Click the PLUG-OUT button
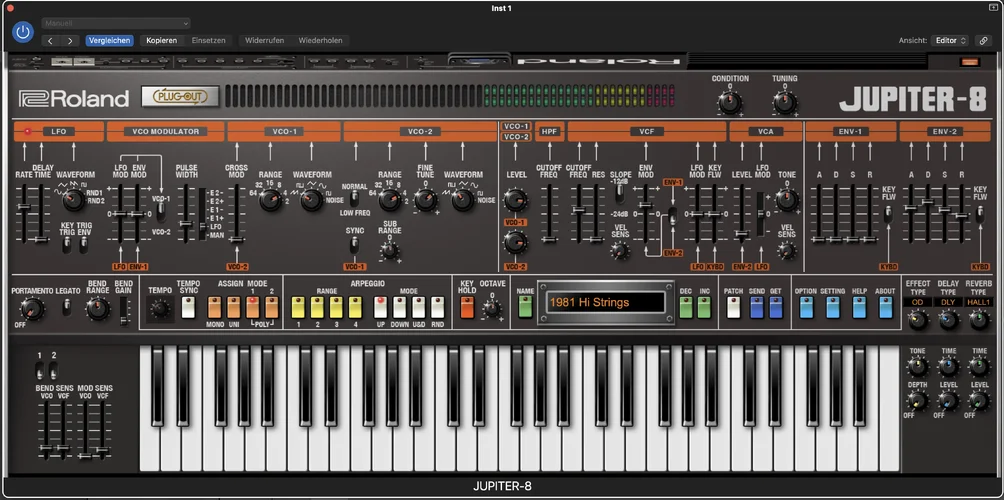Screen dimensions: 1004x500 coord(180,97)
